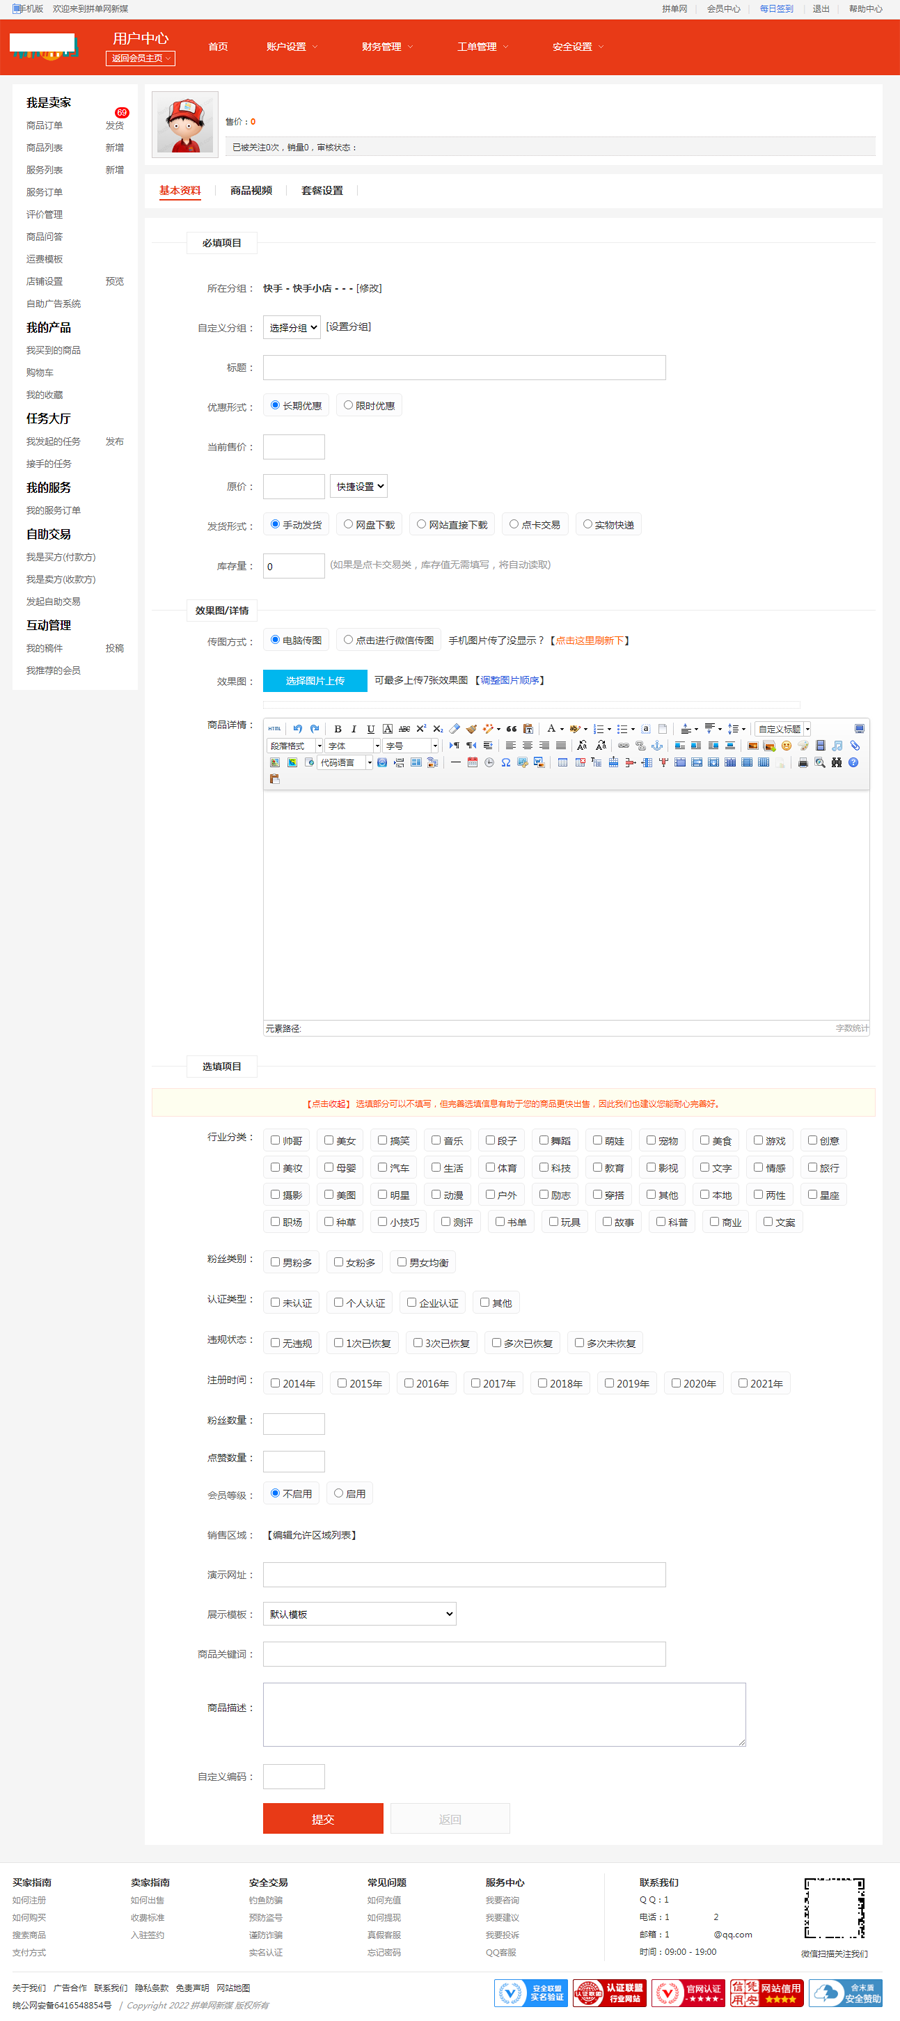Click into the 标题 title input field
900x2021 pixels.
click(x=464, y=368)
